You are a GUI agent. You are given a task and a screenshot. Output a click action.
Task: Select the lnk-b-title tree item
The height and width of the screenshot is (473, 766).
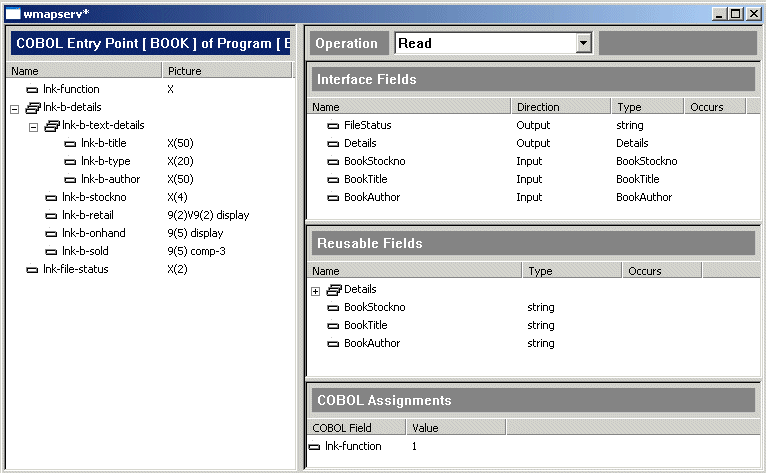103,144
